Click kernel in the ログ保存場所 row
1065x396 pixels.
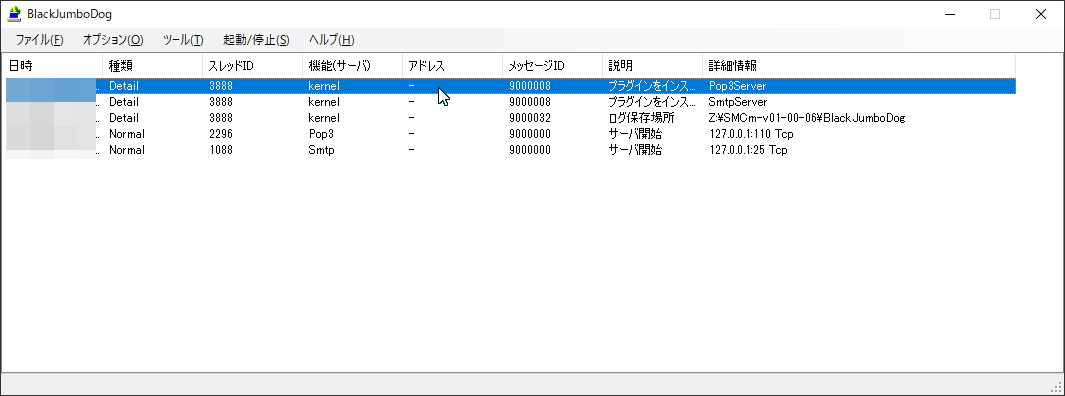tap(324, 118)
